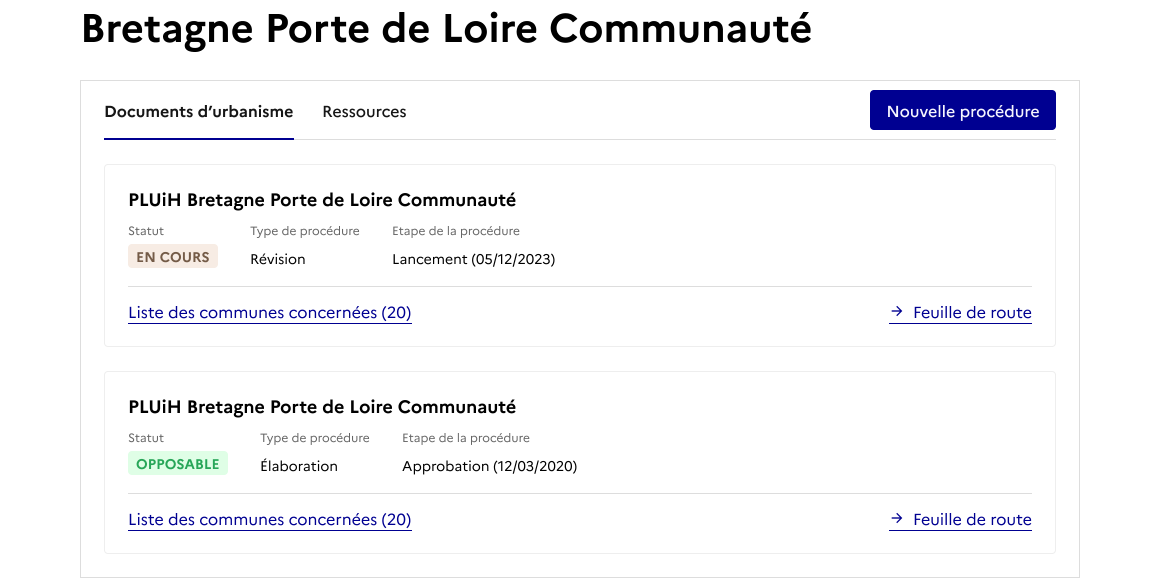Click the Lancement (05/12/2023) step text
1160x578 pixels.
coord(473,259)
